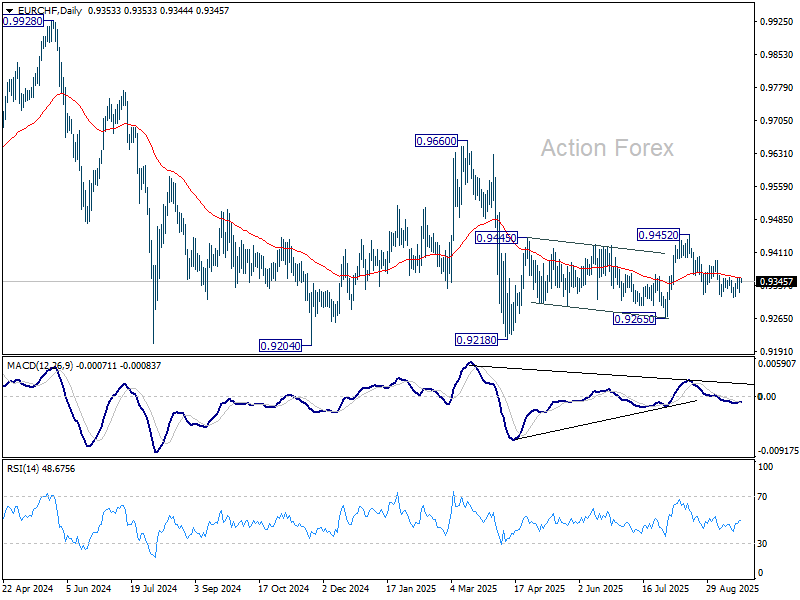Select the 0.92650 low price label
This screenshot has width=800, height=600.
[x=634, y=319]
